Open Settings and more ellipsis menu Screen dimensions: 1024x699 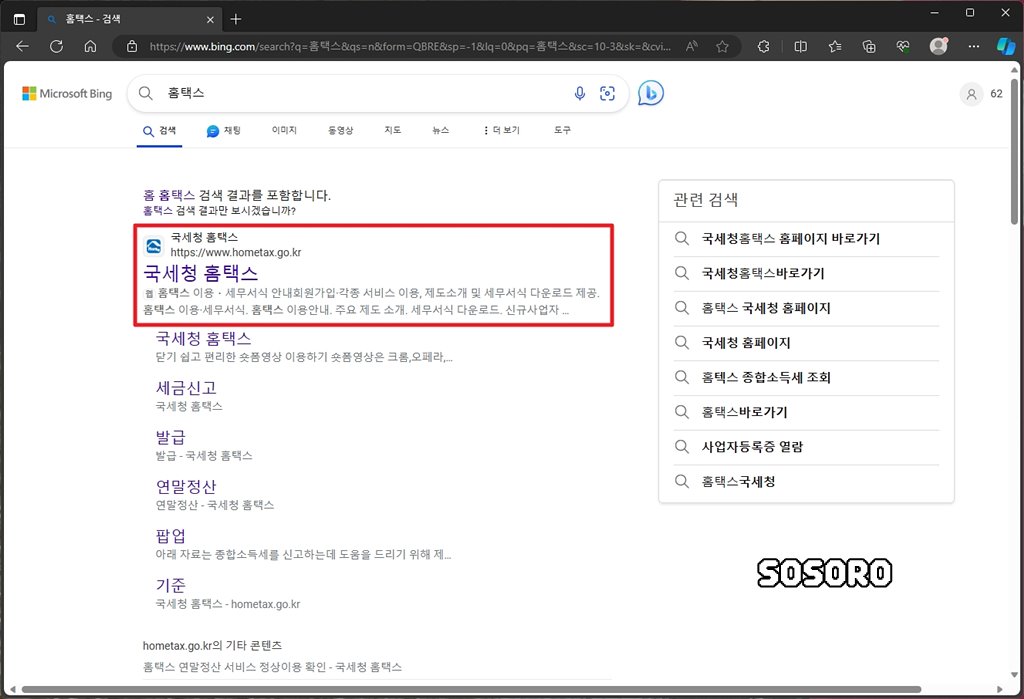click(x=974, y=46)
